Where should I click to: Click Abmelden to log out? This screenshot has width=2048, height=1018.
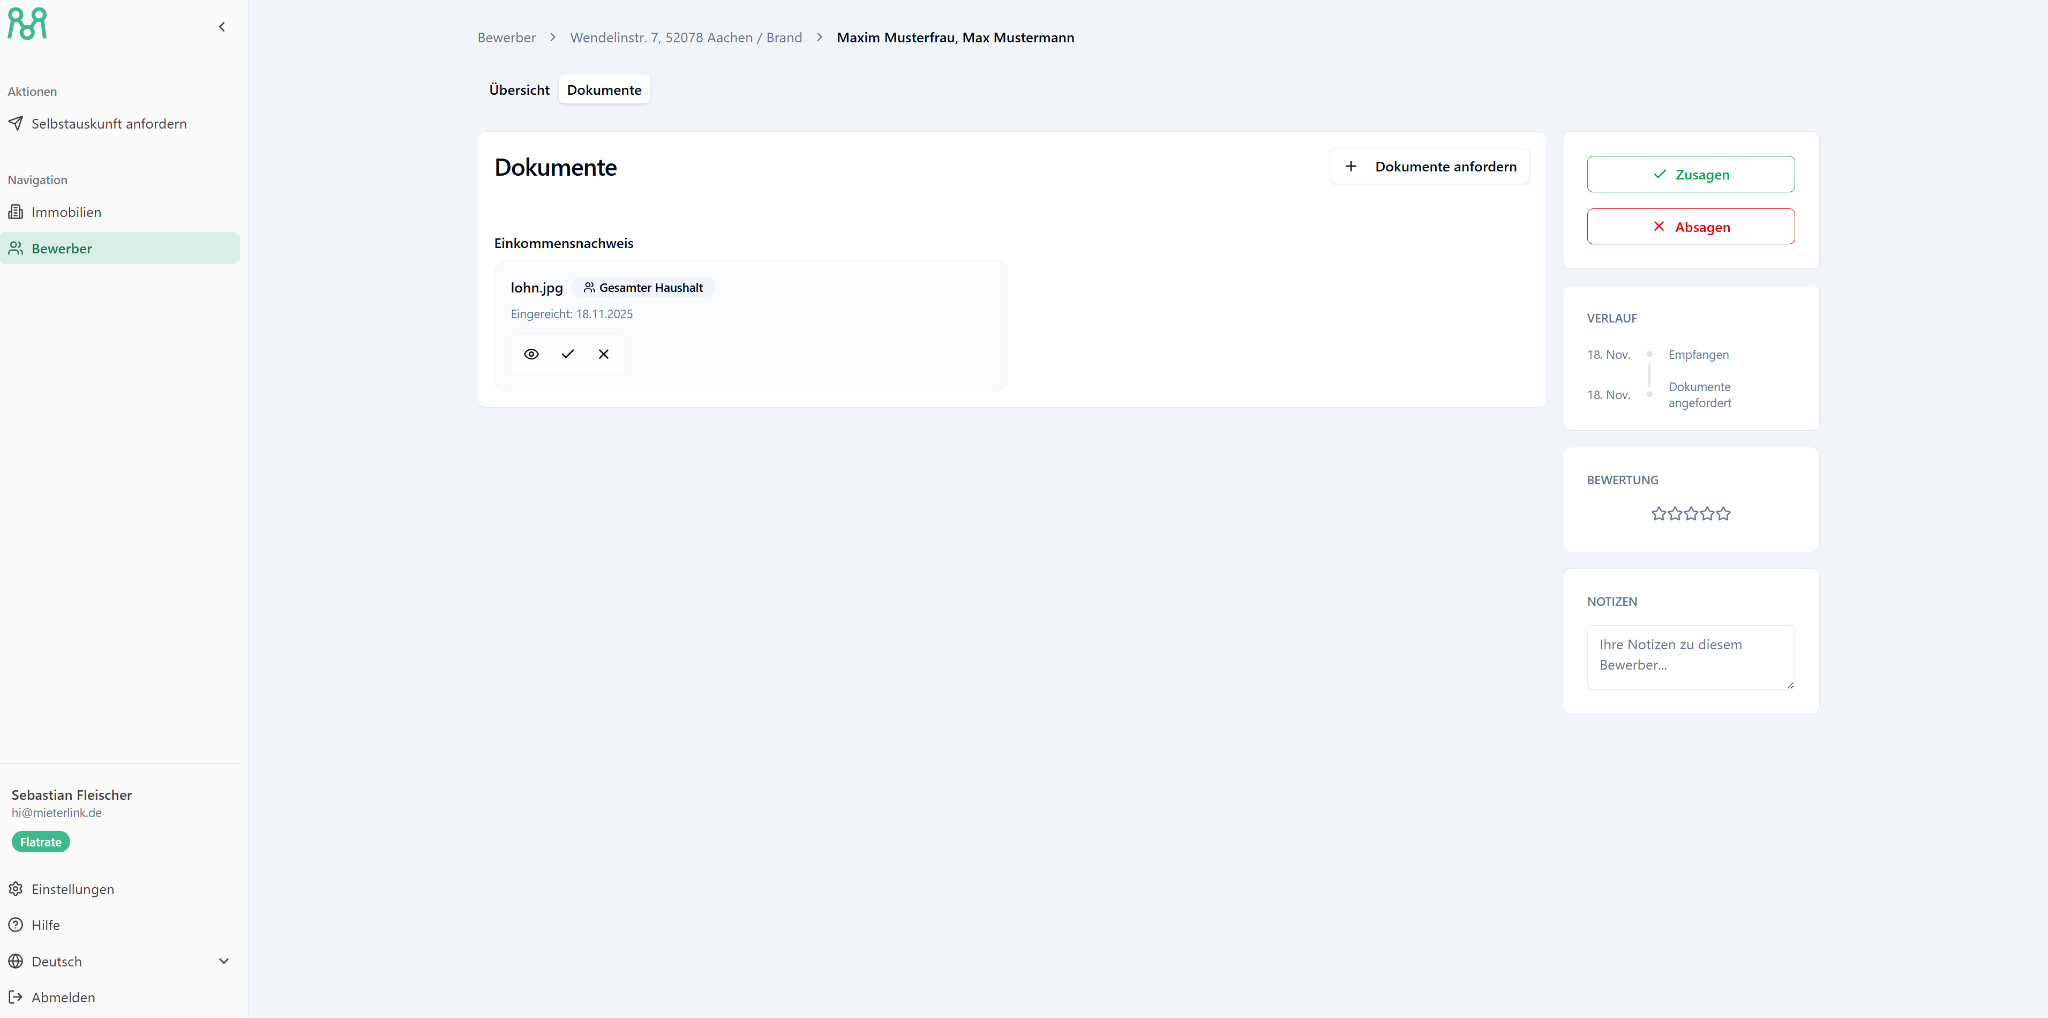[63, 997]
